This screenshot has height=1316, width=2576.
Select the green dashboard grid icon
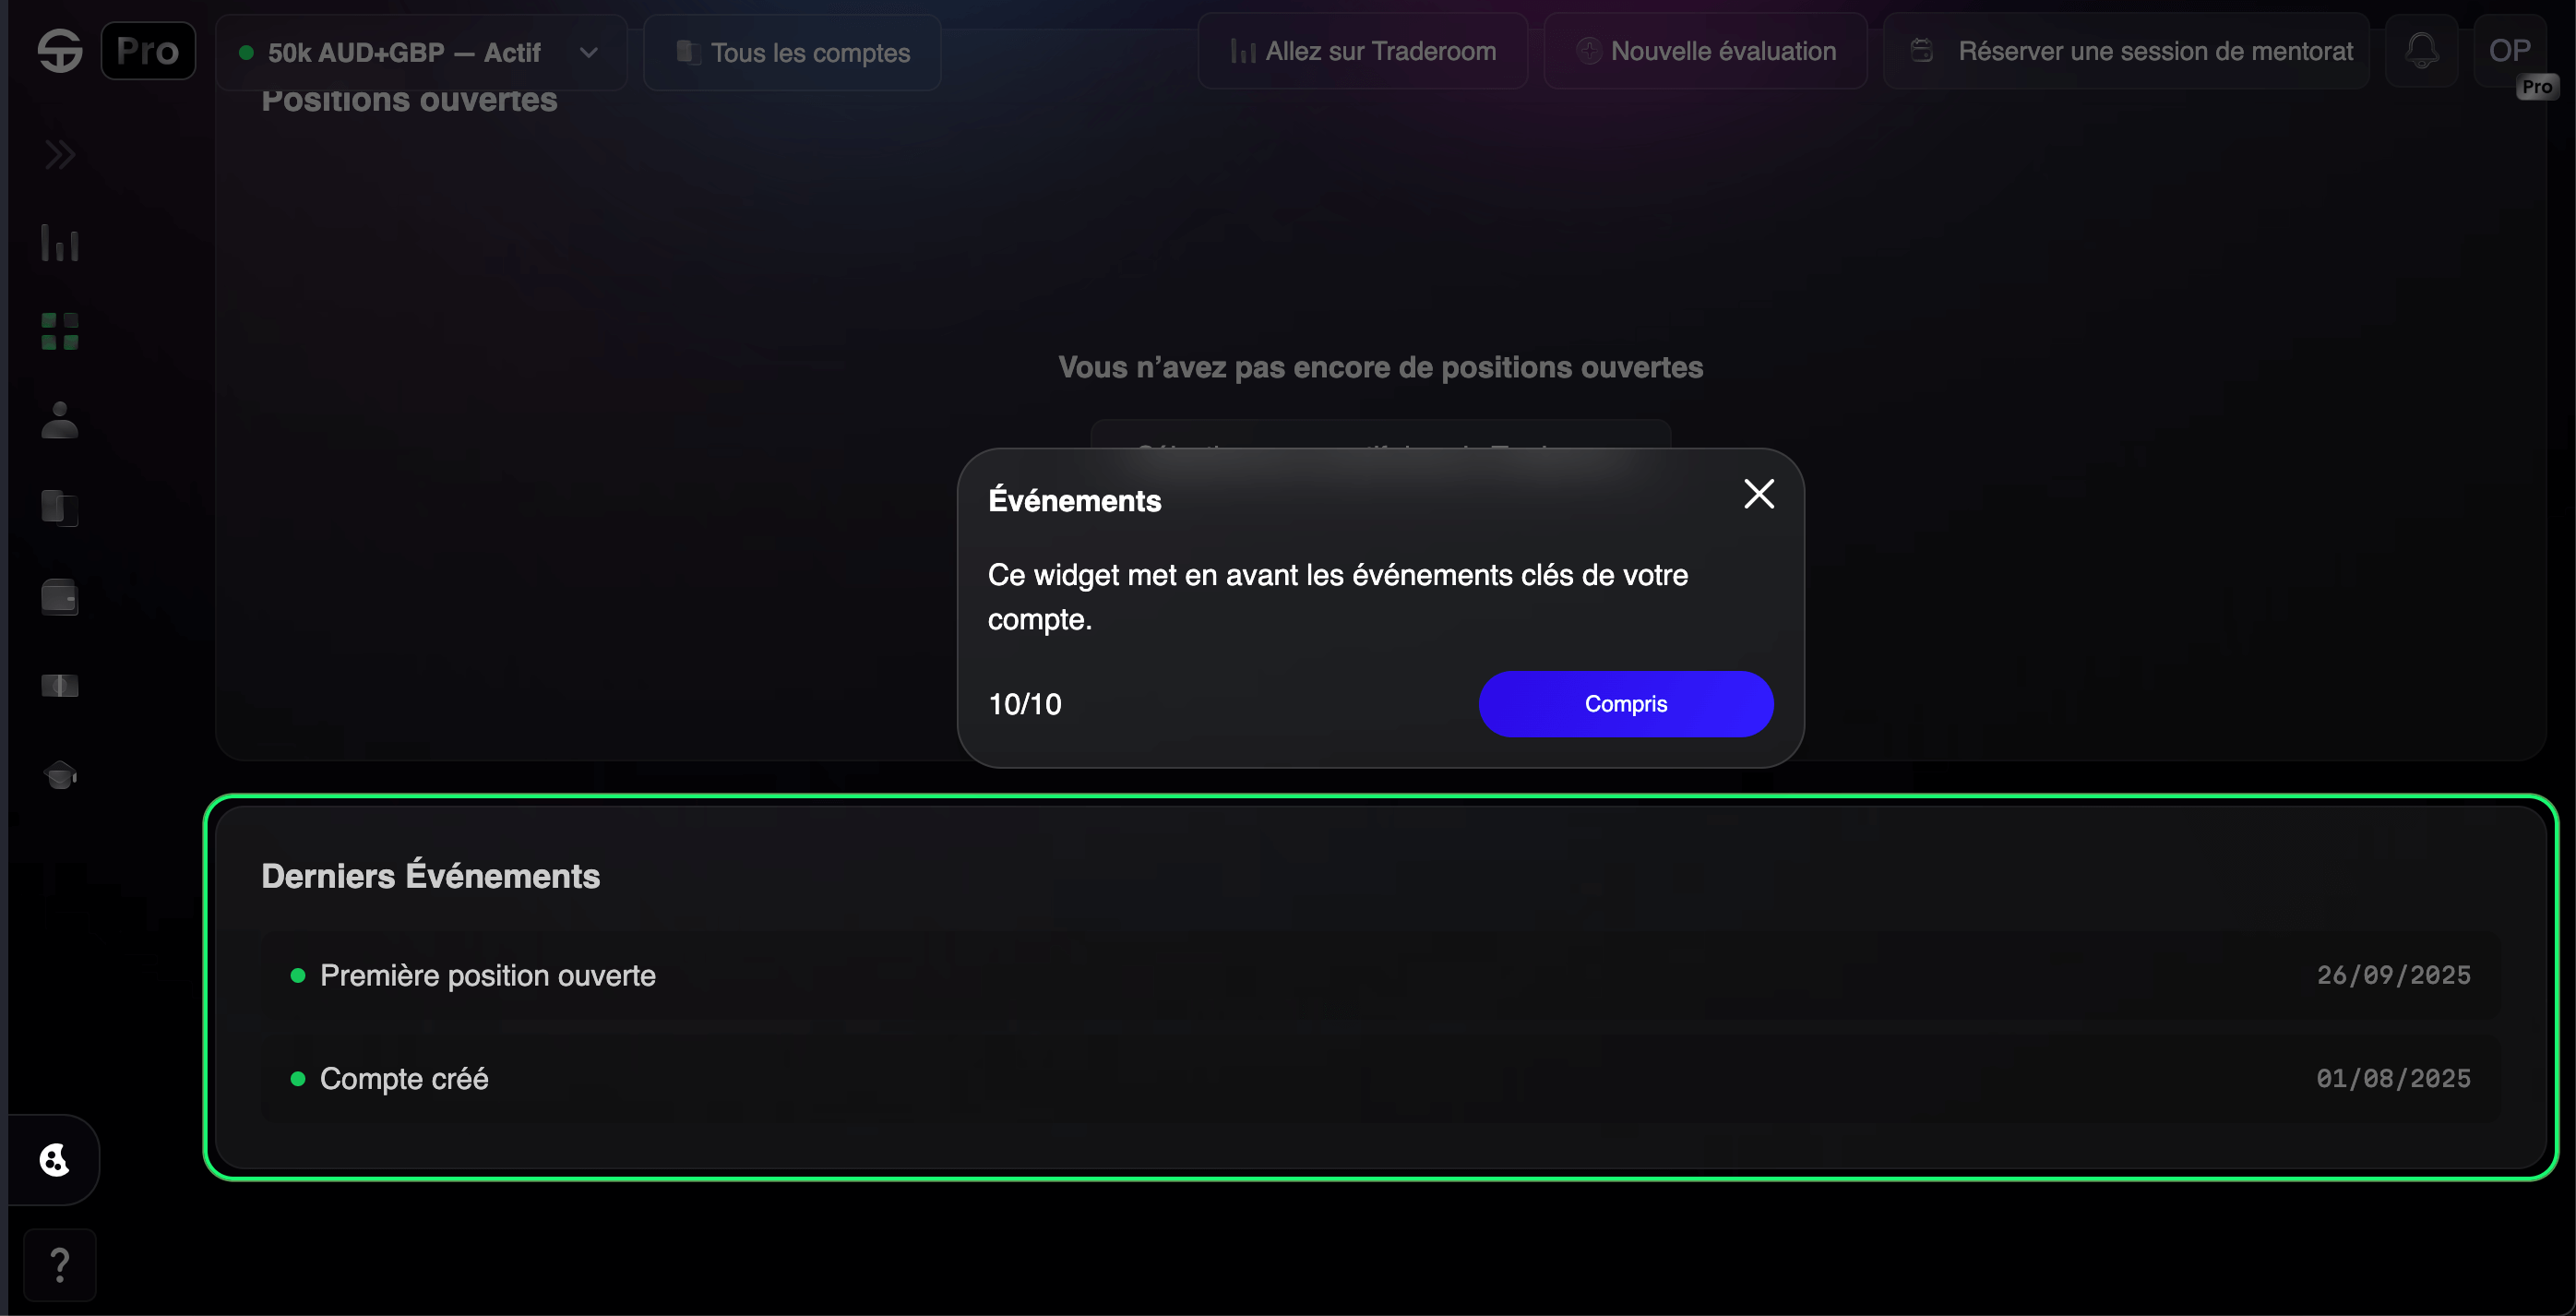[60, 331]
